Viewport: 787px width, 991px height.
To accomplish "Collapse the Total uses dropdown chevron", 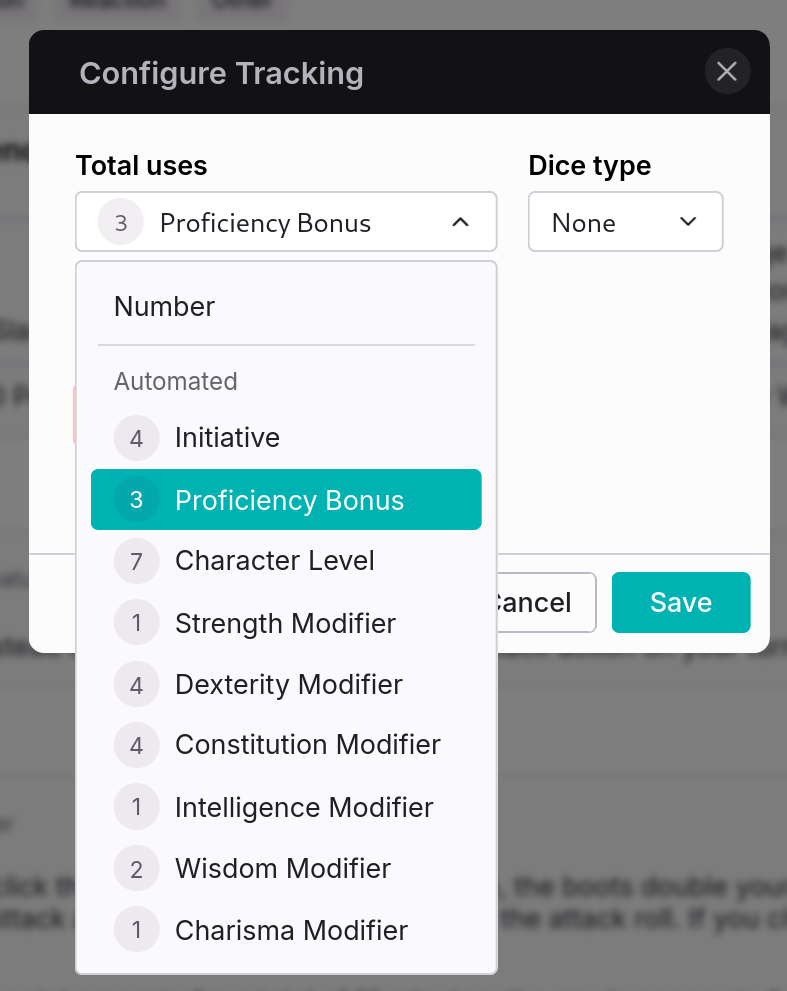I will pos(460,222).
